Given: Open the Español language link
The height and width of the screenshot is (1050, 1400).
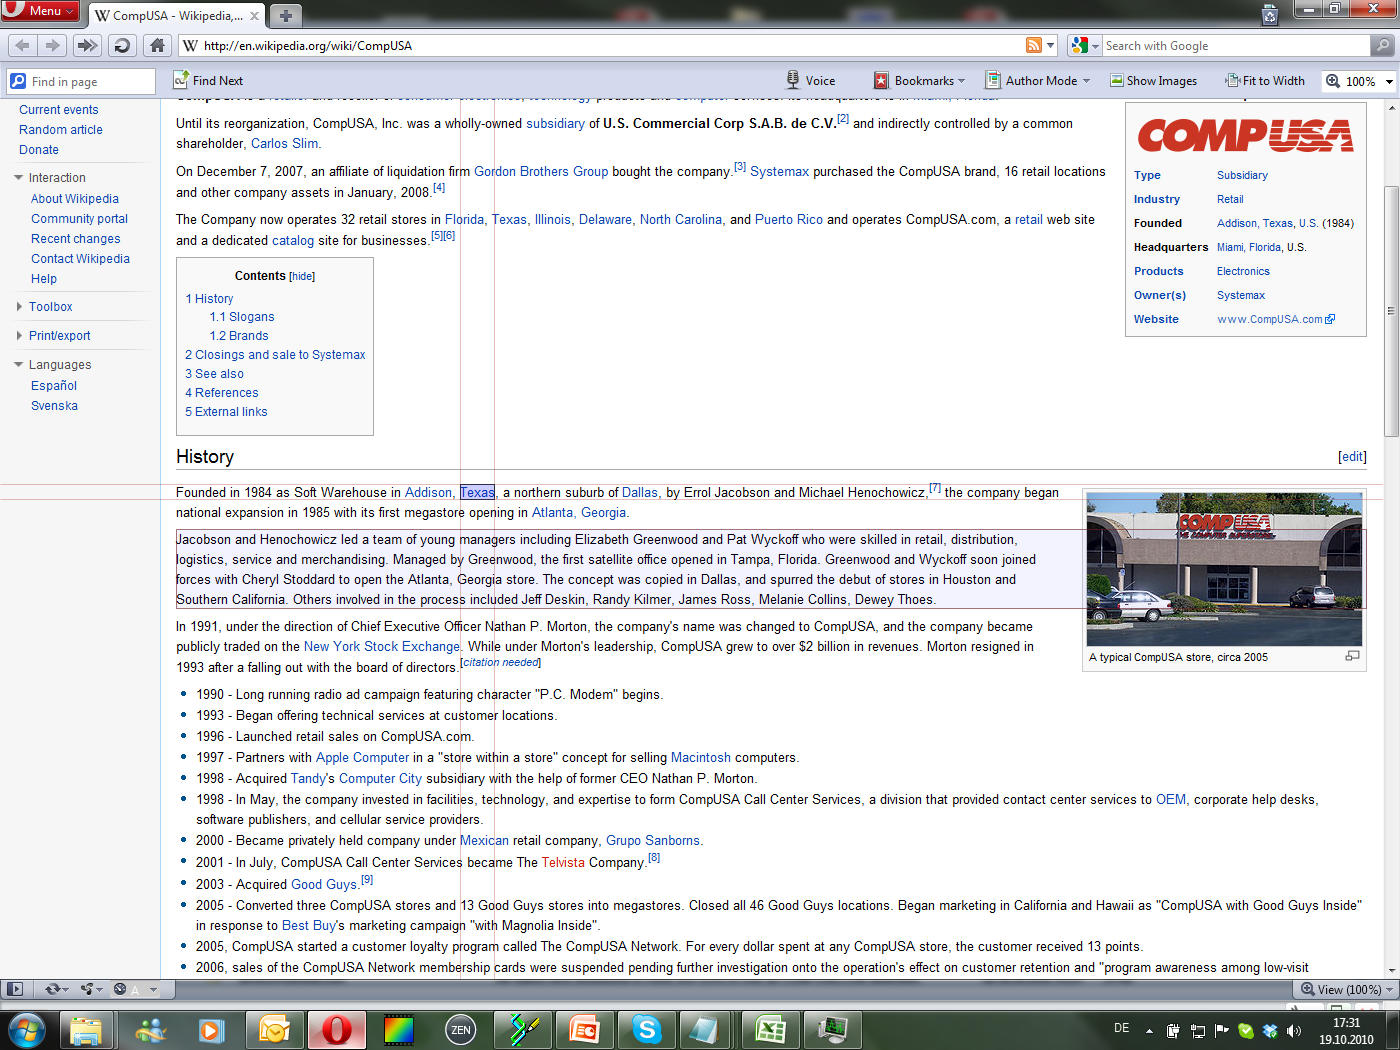Looking at the screenshot, I should 54,386.
